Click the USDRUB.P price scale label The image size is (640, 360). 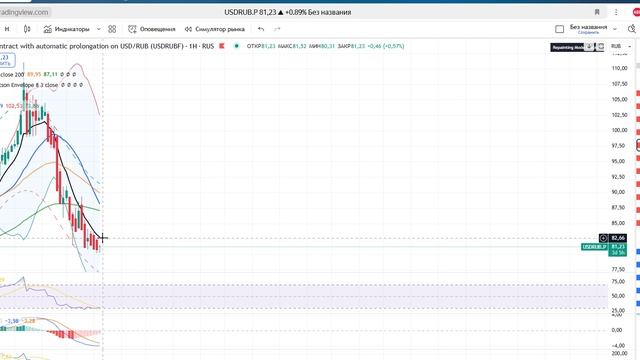(x=594, y=247)
